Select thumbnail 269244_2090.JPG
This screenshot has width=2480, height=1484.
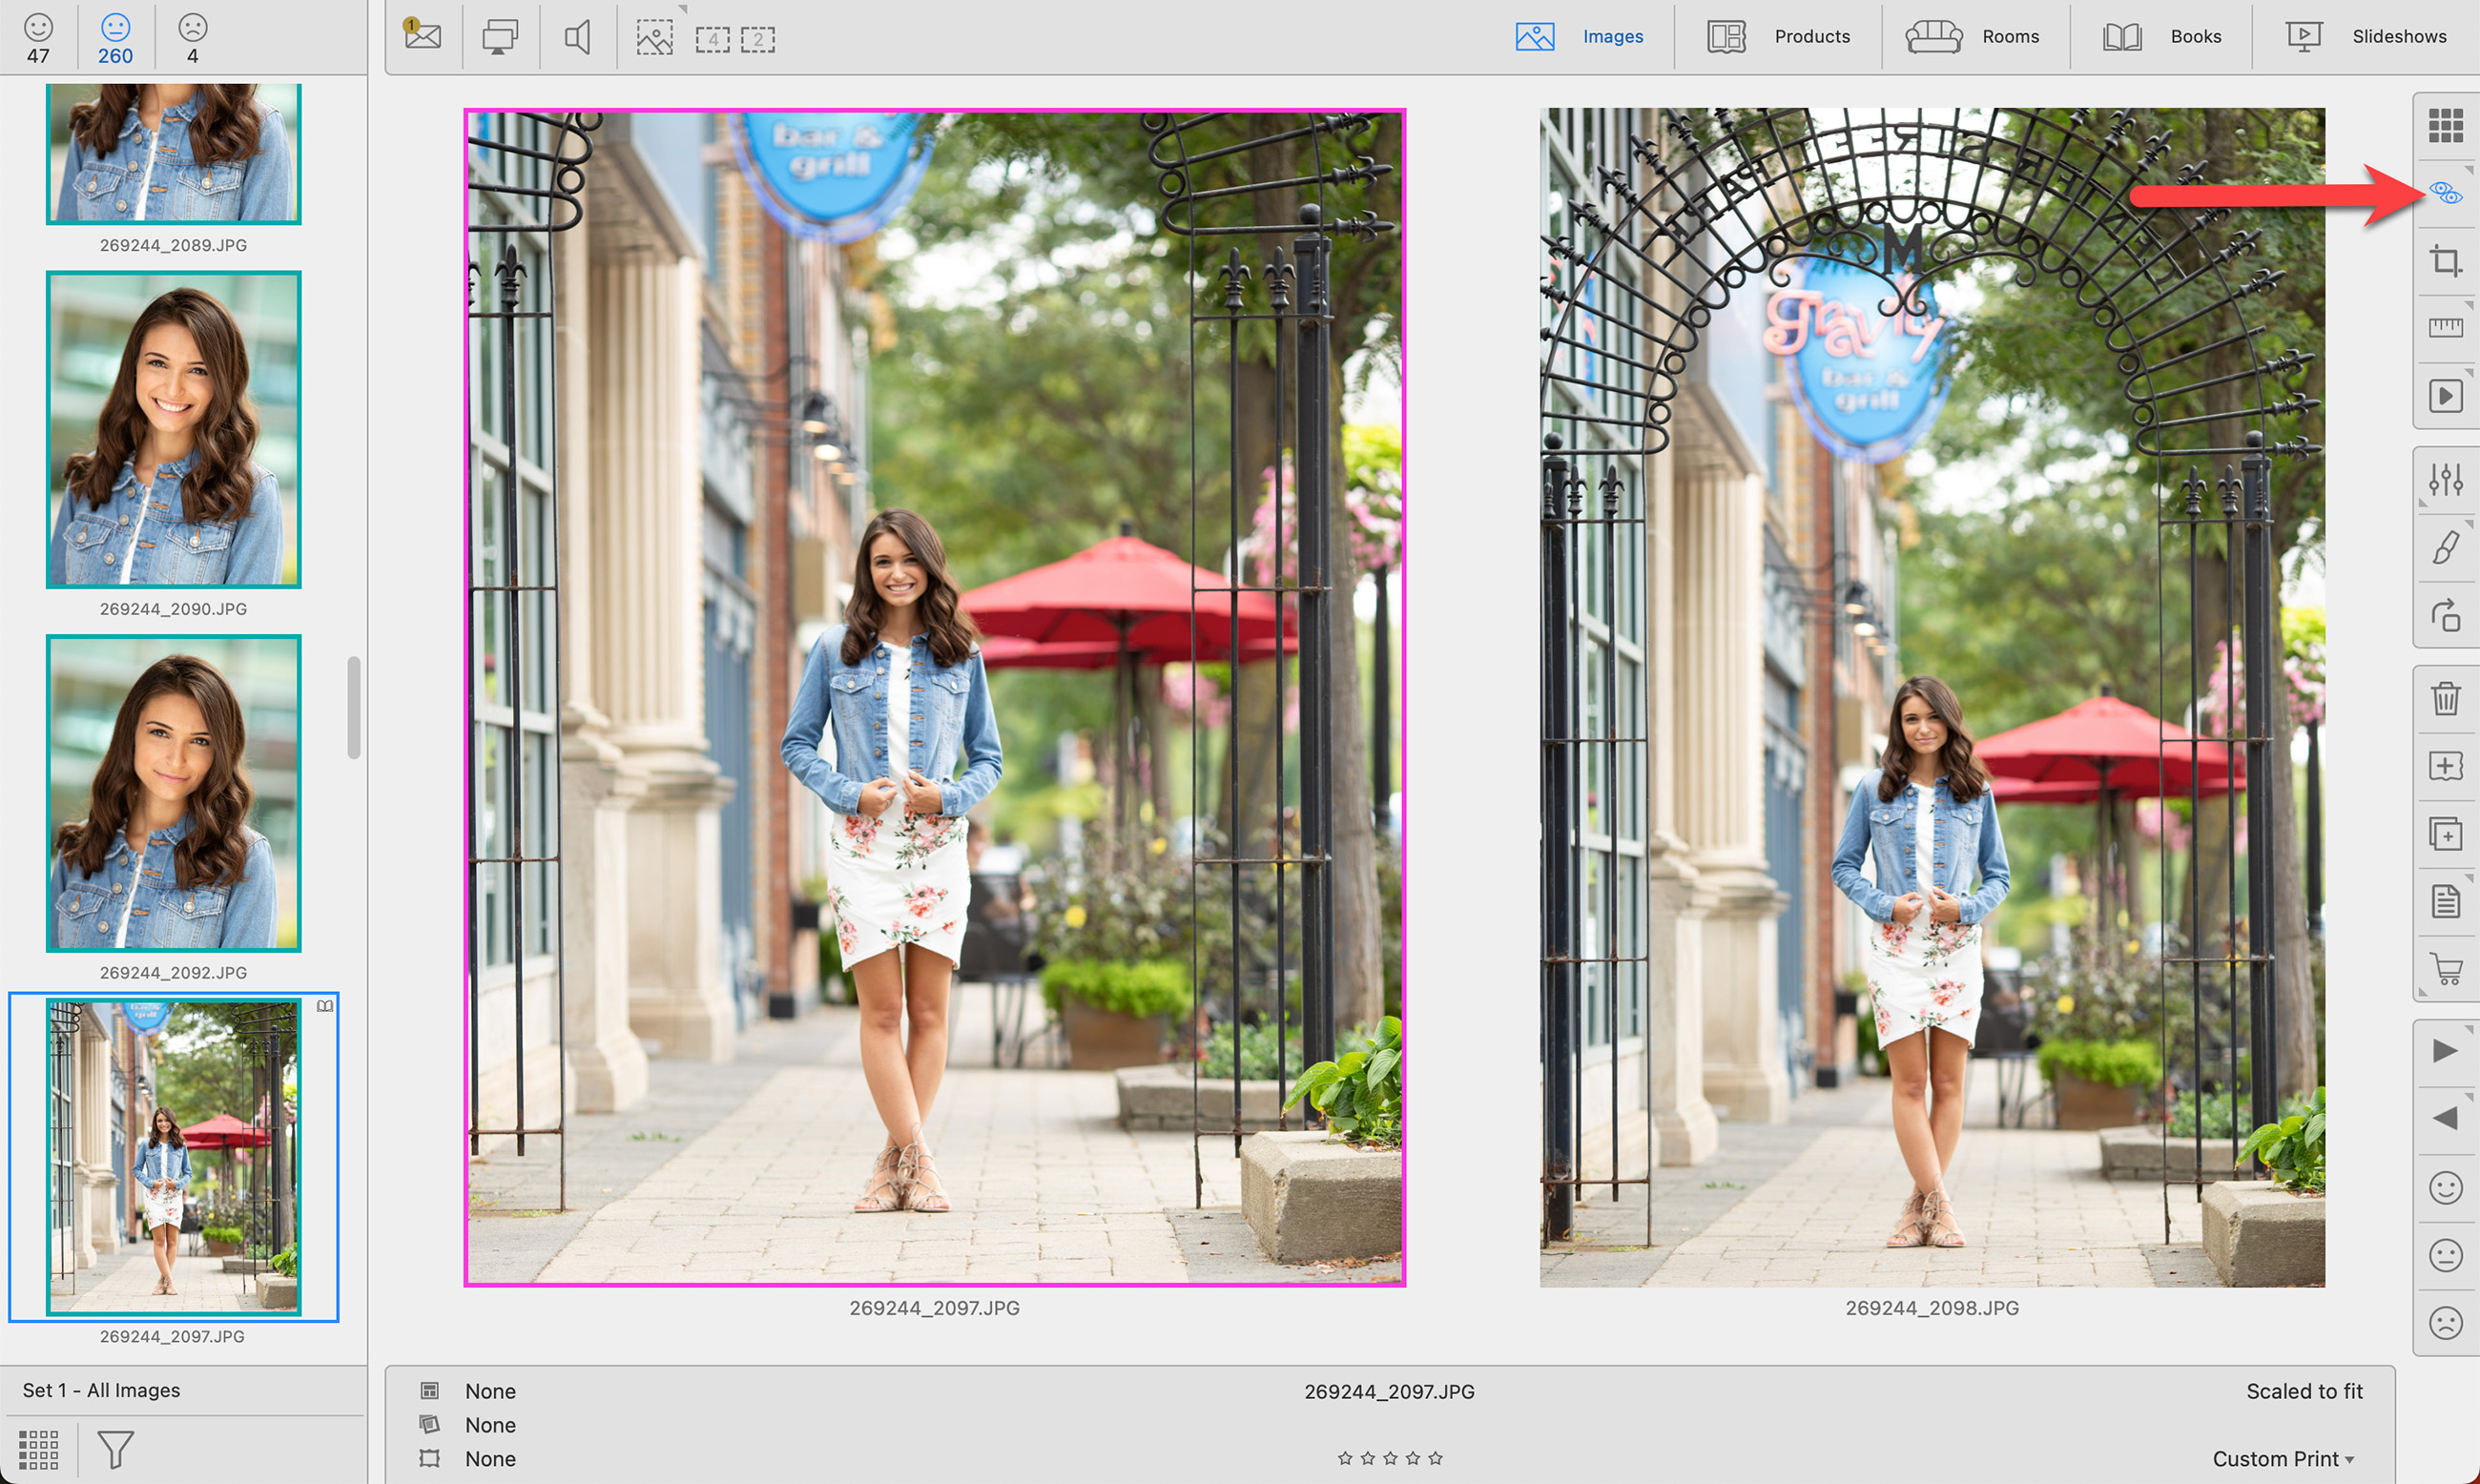[173, 430]
